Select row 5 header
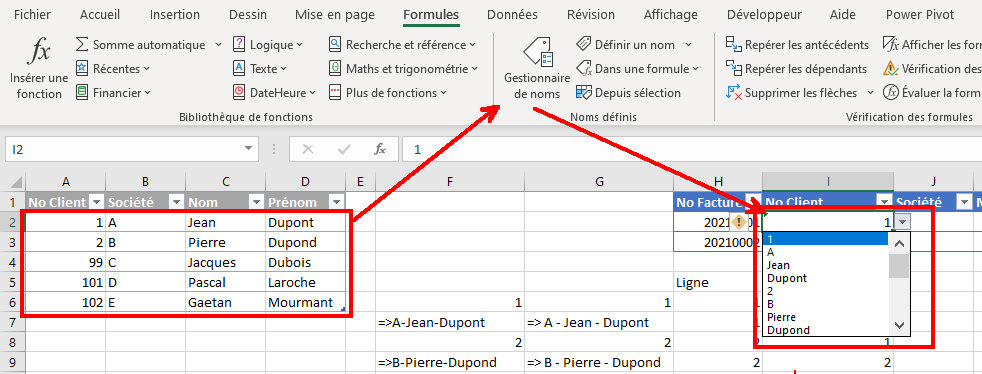The height and width of the screenshot is (374, 982). point(13,282)
